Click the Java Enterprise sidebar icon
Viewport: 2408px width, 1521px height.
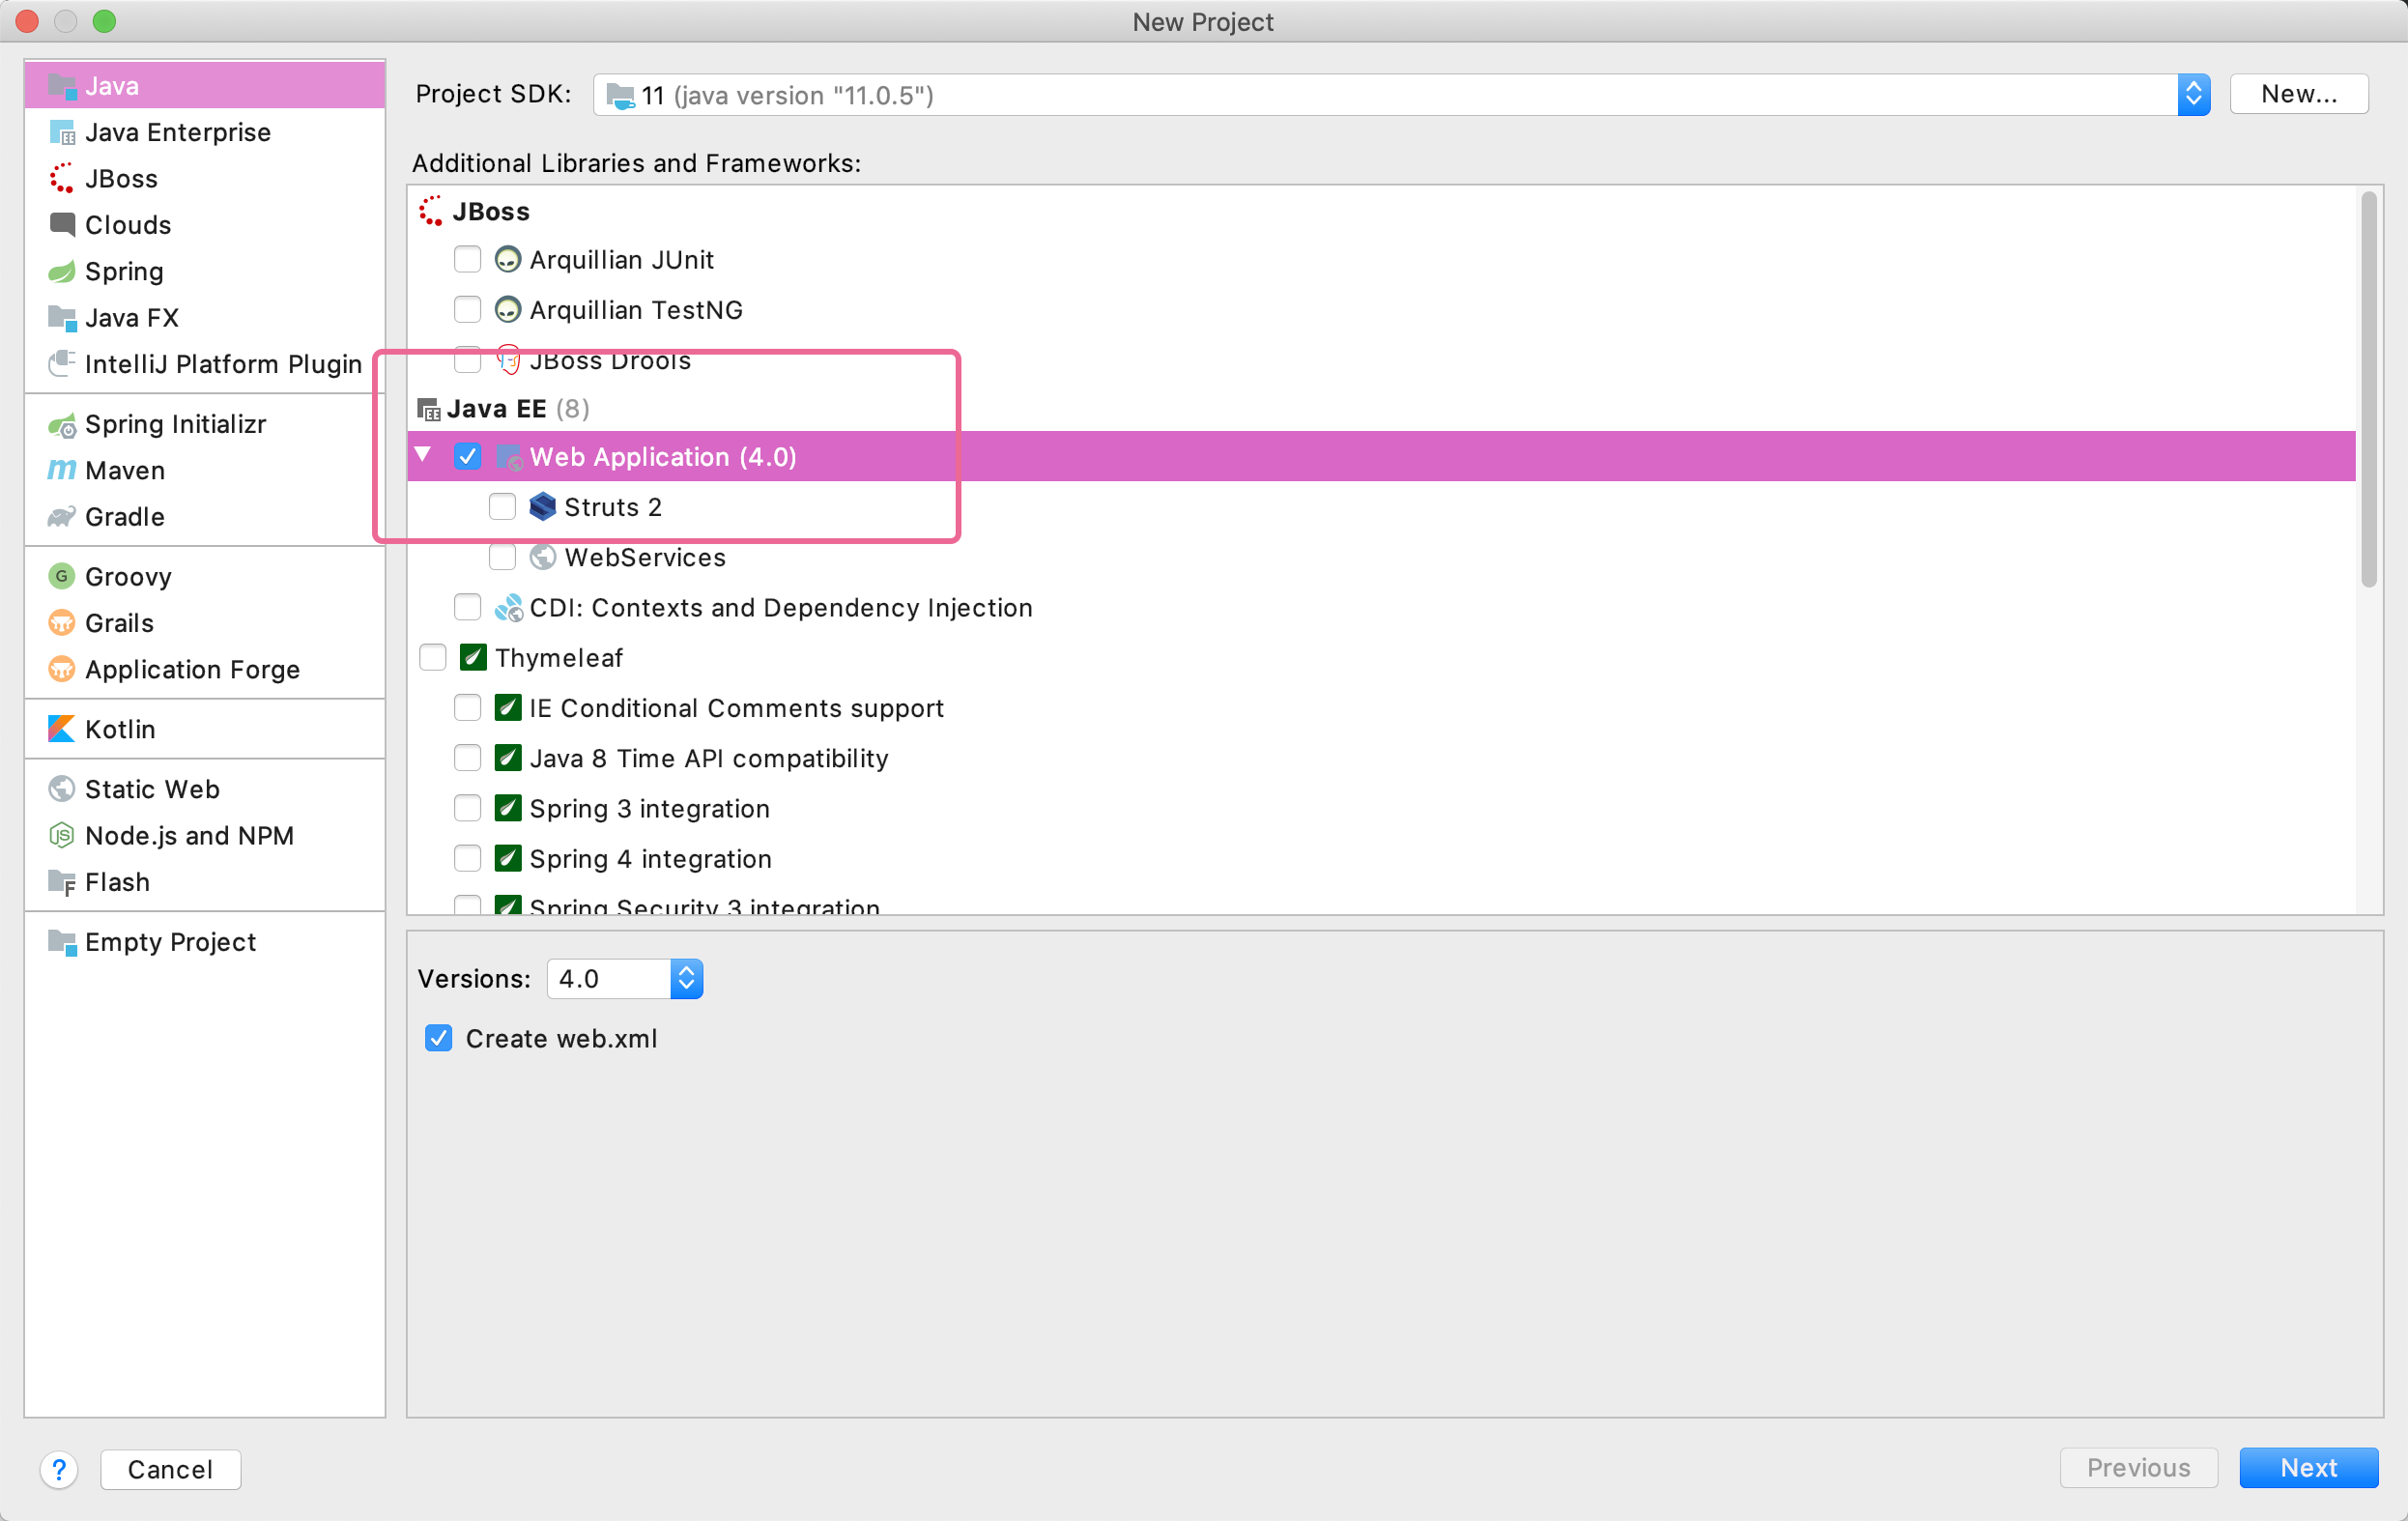coord(62,132)
